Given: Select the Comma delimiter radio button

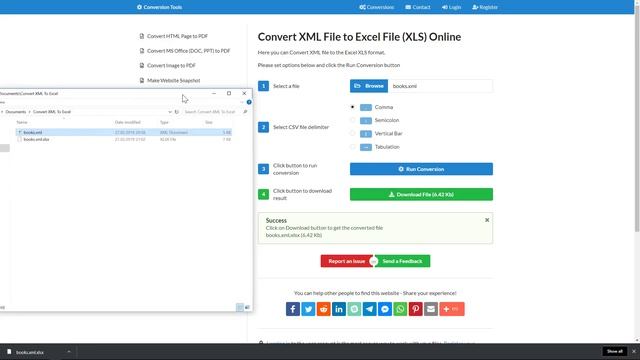Looking at the screenshot, I should pyautogui.click(x=352, y=107).
